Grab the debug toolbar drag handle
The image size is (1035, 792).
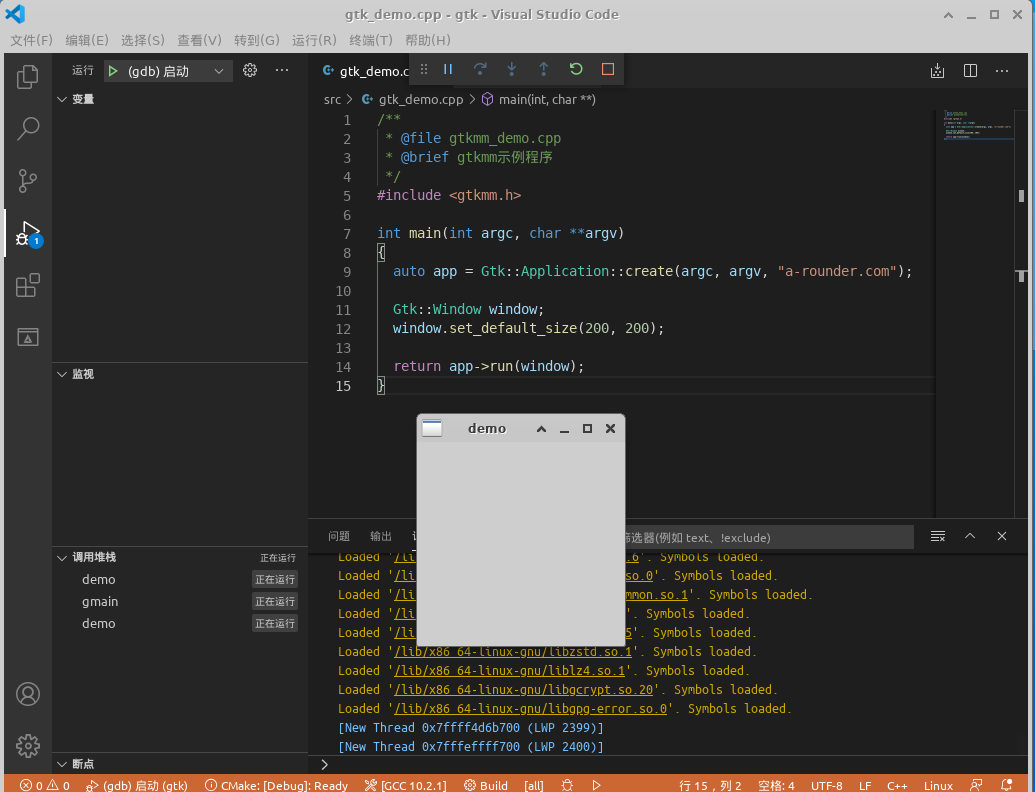[424, 69]
